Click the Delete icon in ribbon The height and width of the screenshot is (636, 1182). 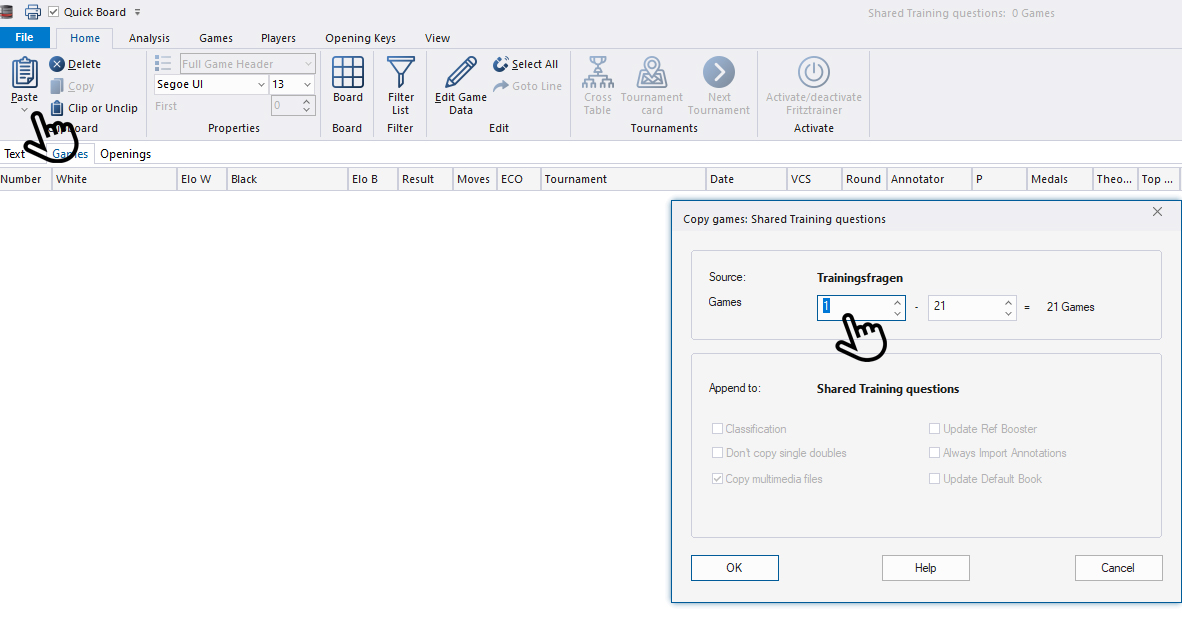pos(57,64)
